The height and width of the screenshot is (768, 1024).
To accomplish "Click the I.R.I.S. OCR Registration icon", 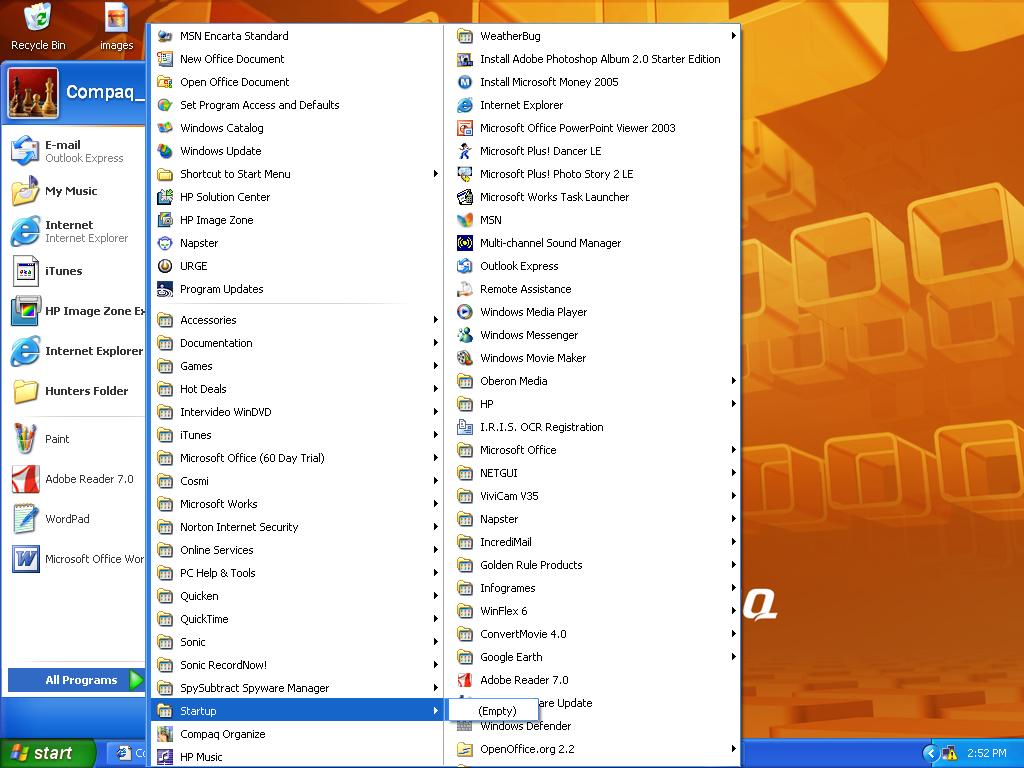I will tap(465, 427).
